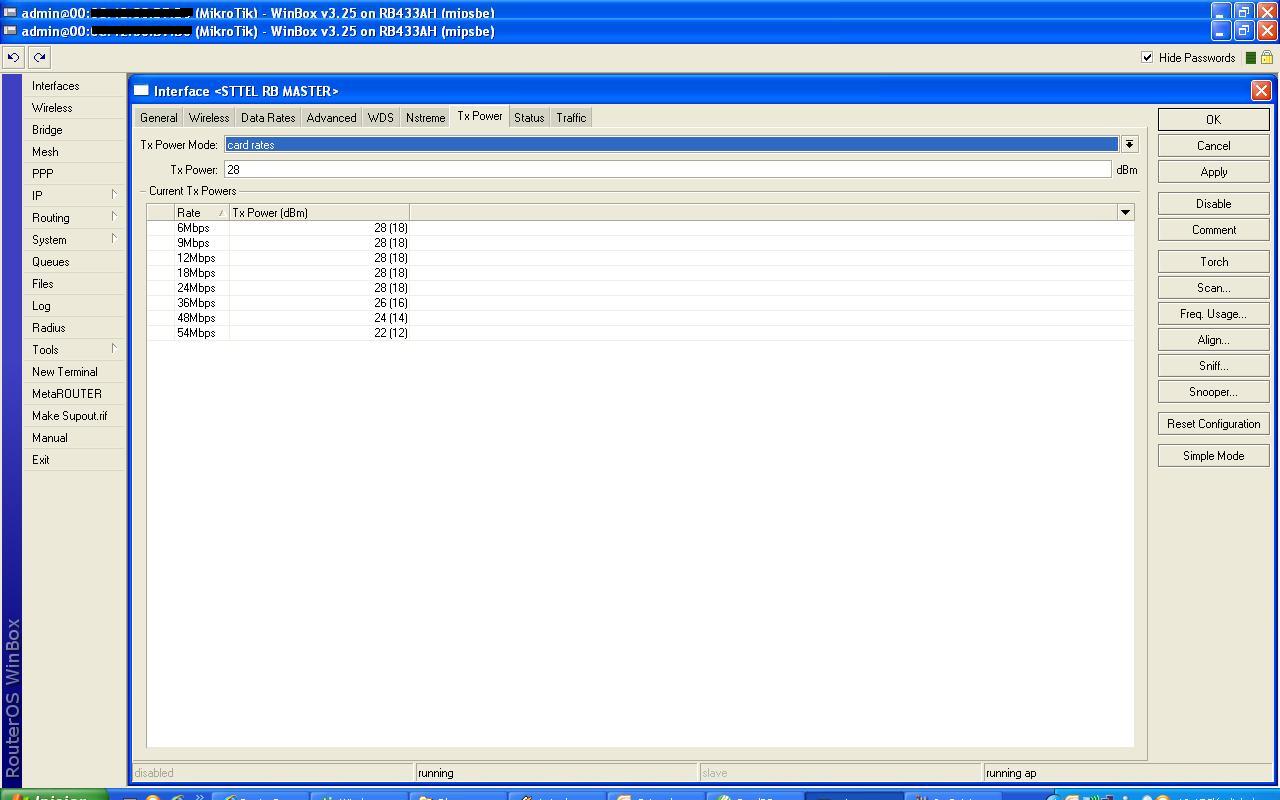Select the 9Mbps rate row
The height and width of the screenshot is (800, 1280).
pos(640,242)
